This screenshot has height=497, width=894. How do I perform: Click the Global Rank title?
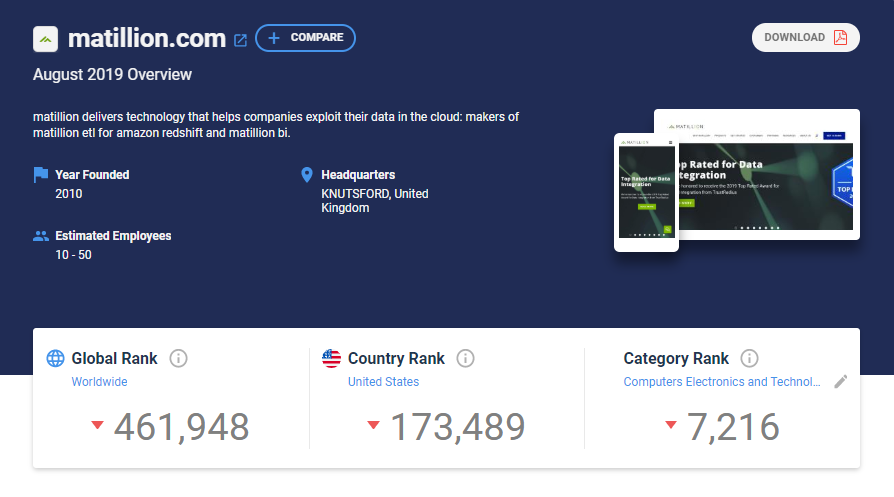tap(114, 359)
